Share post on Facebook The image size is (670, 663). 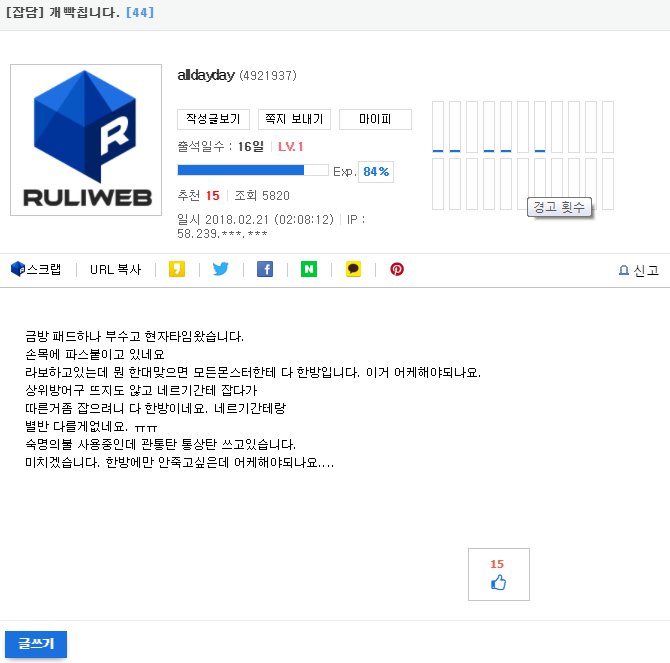coord(265,269)
